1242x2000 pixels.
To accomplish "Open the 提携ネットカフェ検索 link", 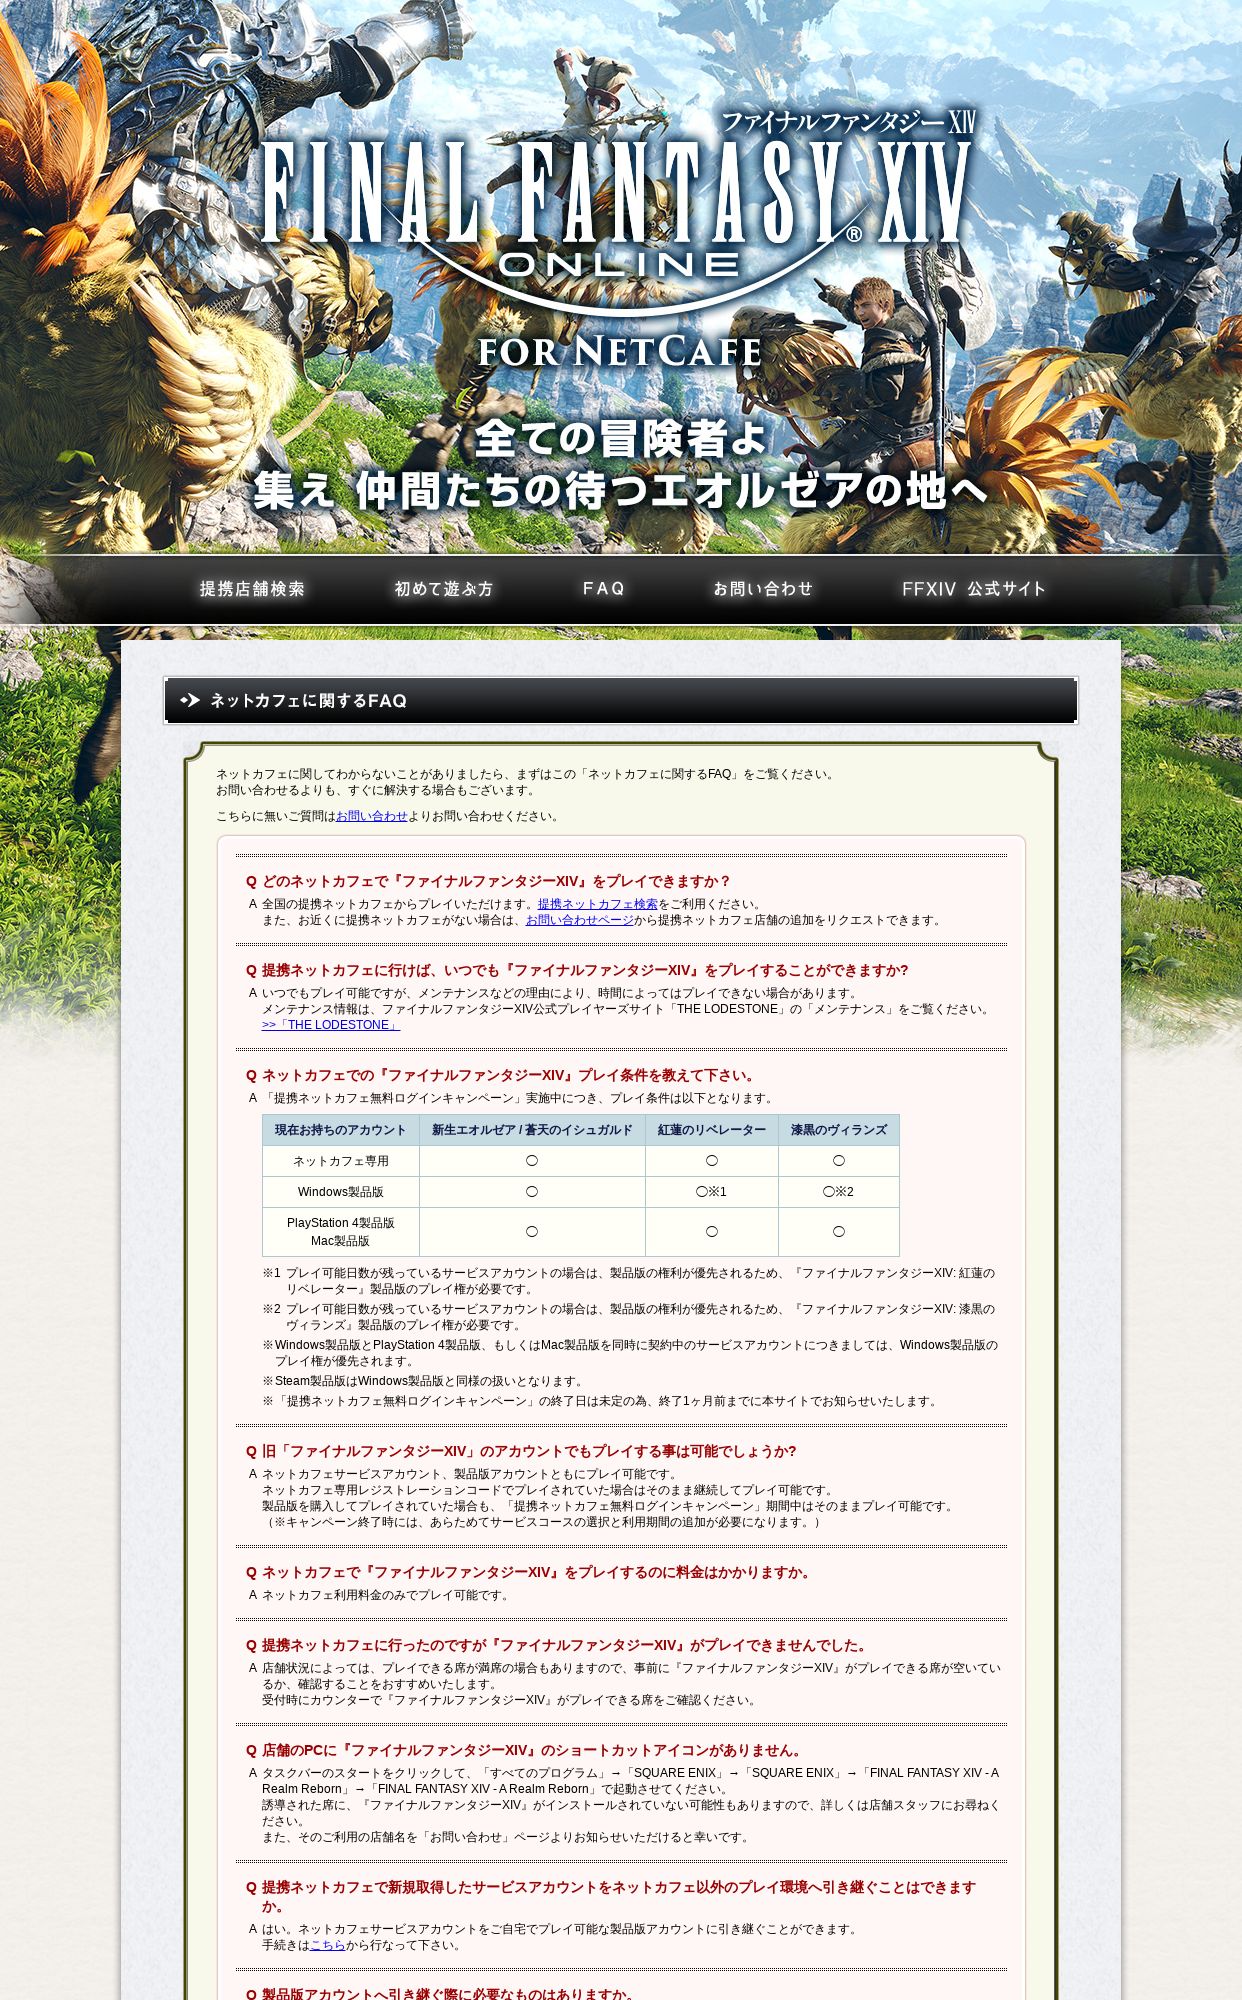I will click(598, 904).
